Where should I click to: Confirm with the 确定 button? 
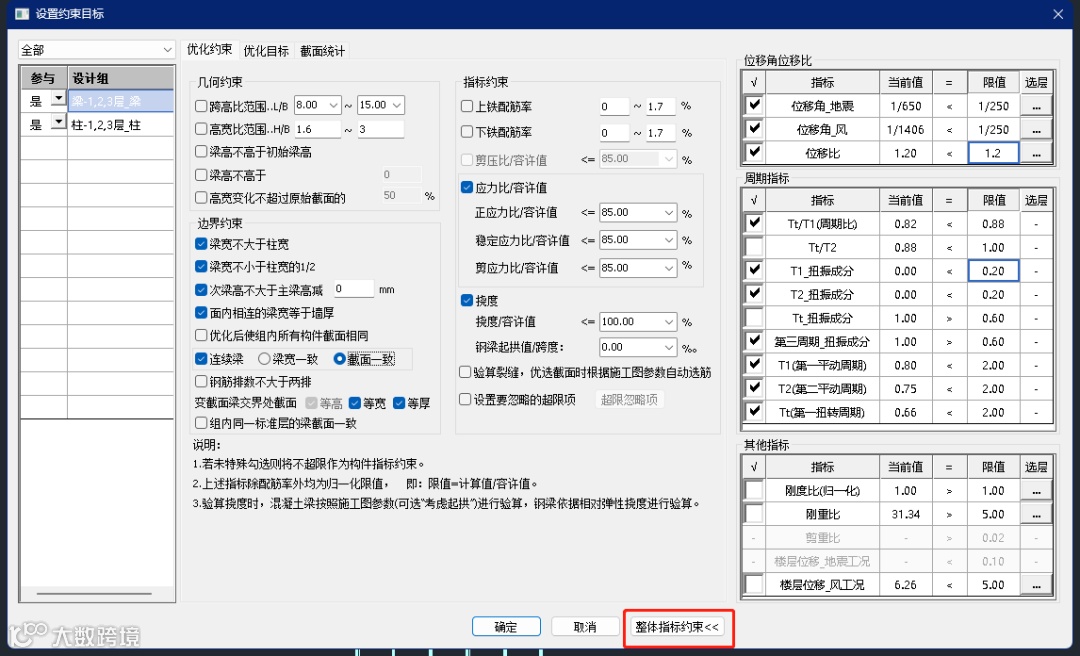[x=506, y=626]
